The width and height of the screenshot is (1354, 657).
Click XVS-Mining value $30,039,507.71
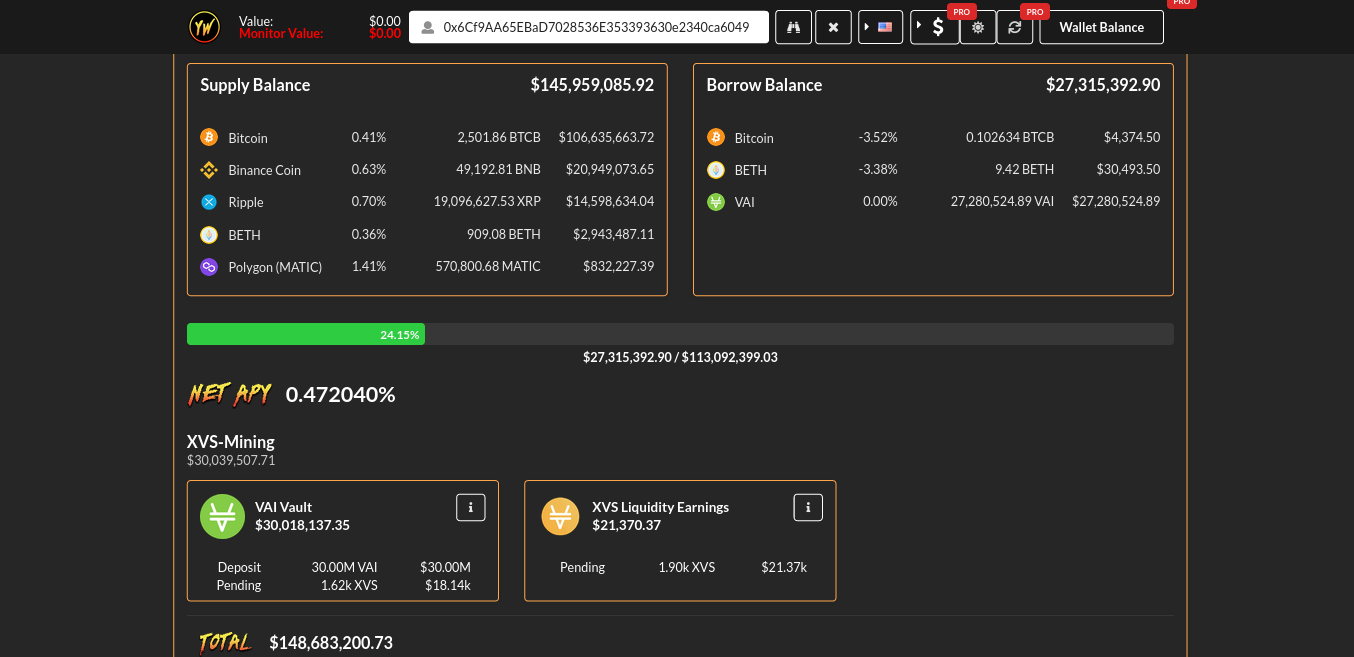coord(231,460)
